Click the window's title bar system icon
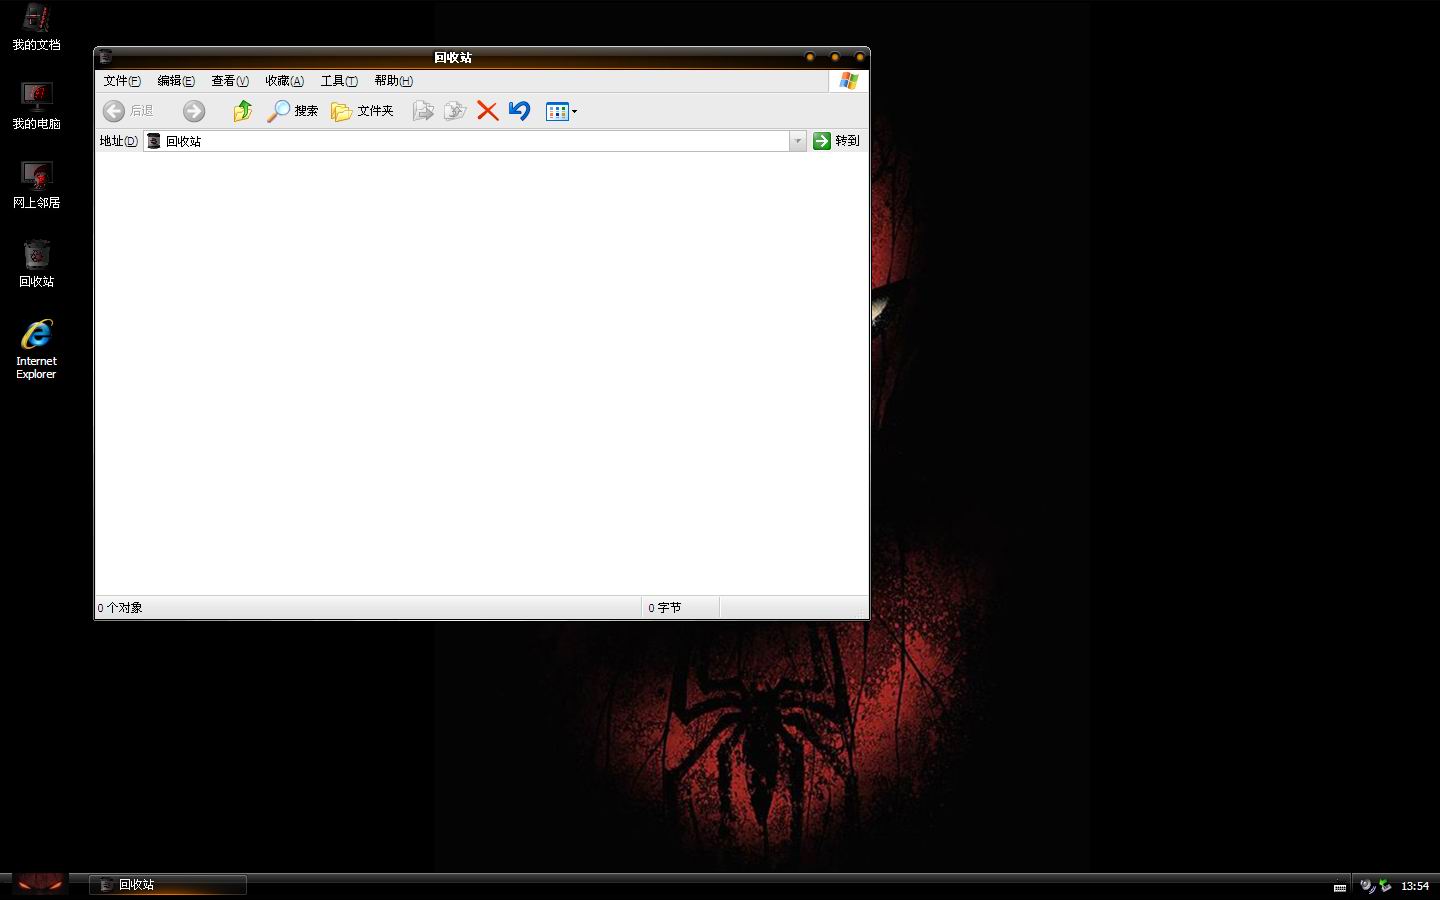 coord(106,57)
